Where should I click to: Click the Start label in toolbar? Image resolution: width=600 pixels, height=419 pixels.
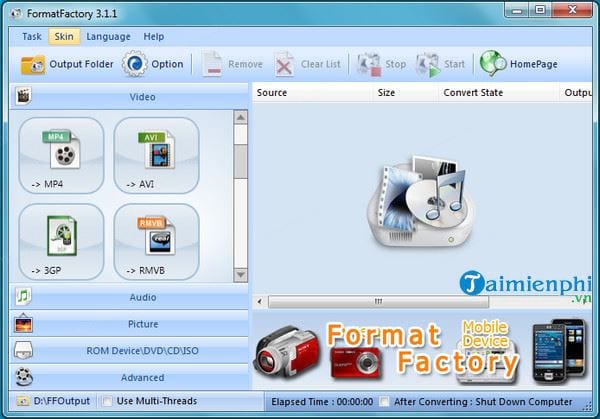[x=454, y=64]
